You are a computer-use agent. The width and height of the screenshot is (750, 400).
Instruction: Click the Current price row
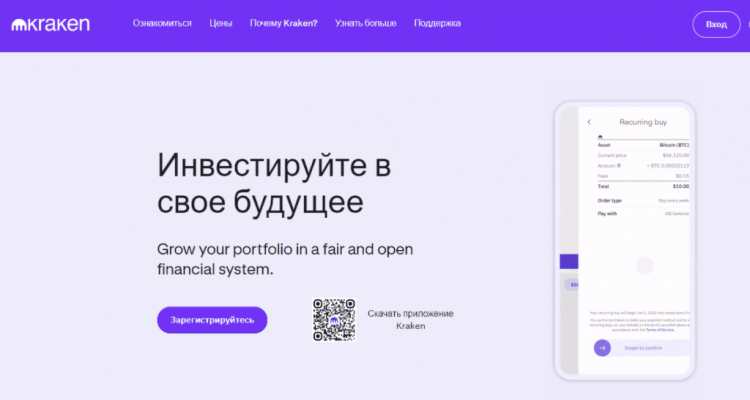643,156
